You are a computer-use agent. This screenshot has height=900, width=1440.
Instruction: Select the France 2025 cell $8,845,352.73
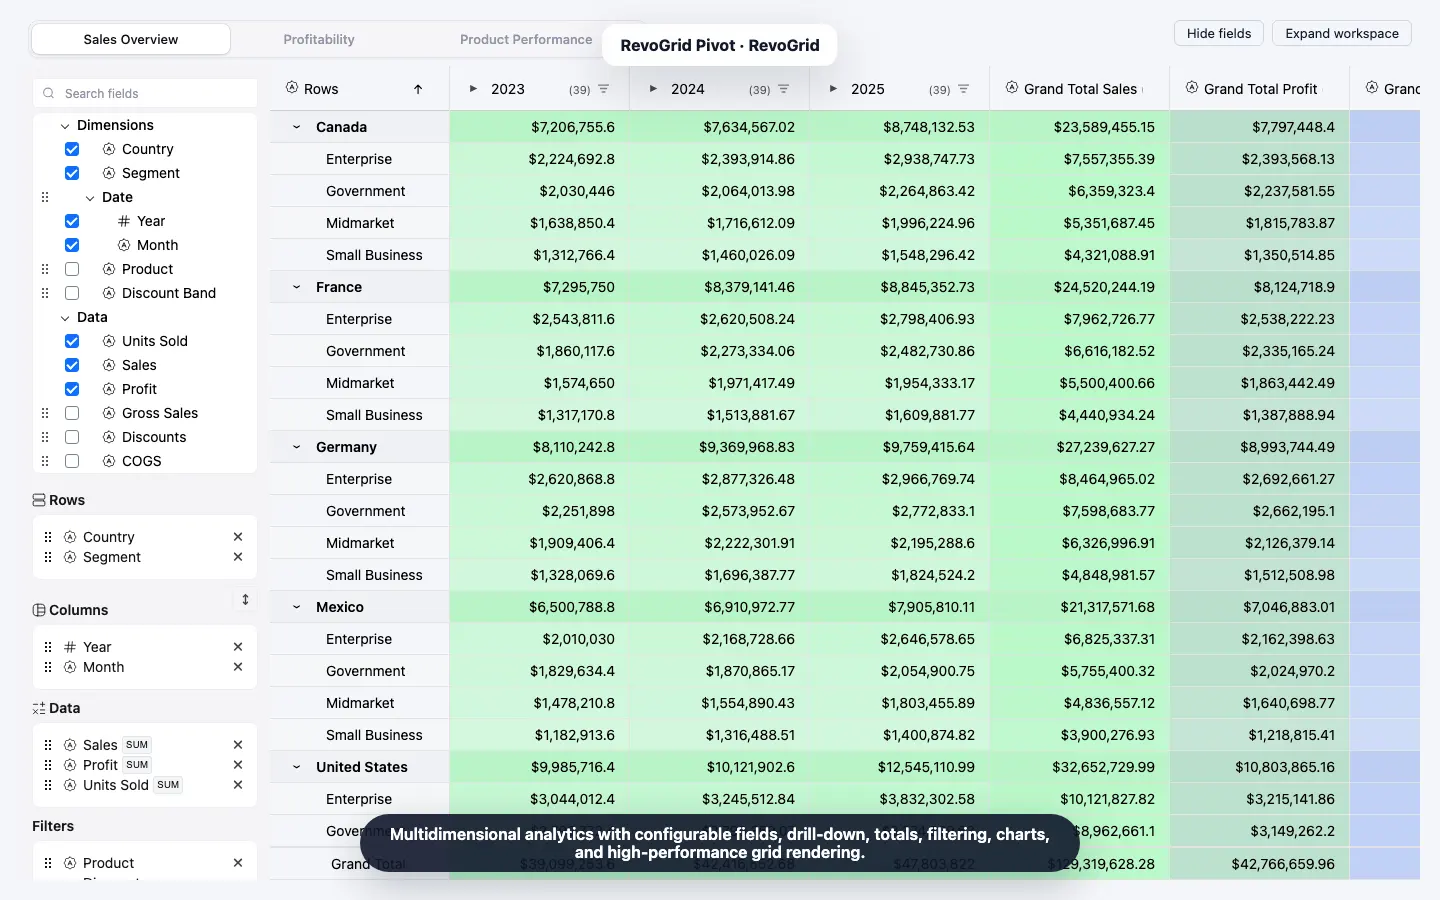tap(900, 287)
